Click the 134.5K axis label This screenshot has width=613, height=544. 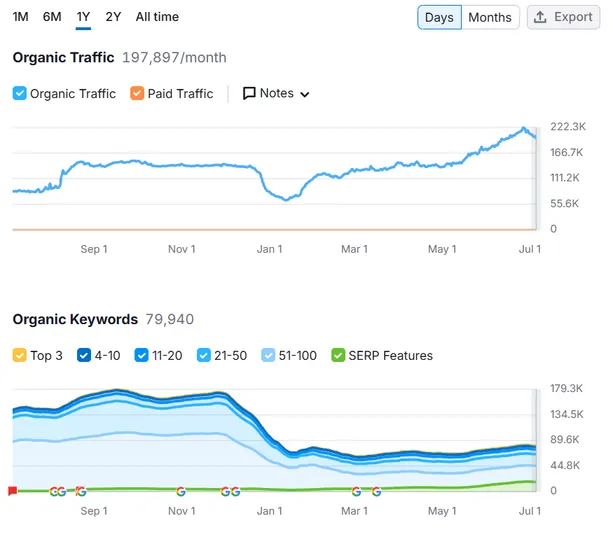[567, 414]
